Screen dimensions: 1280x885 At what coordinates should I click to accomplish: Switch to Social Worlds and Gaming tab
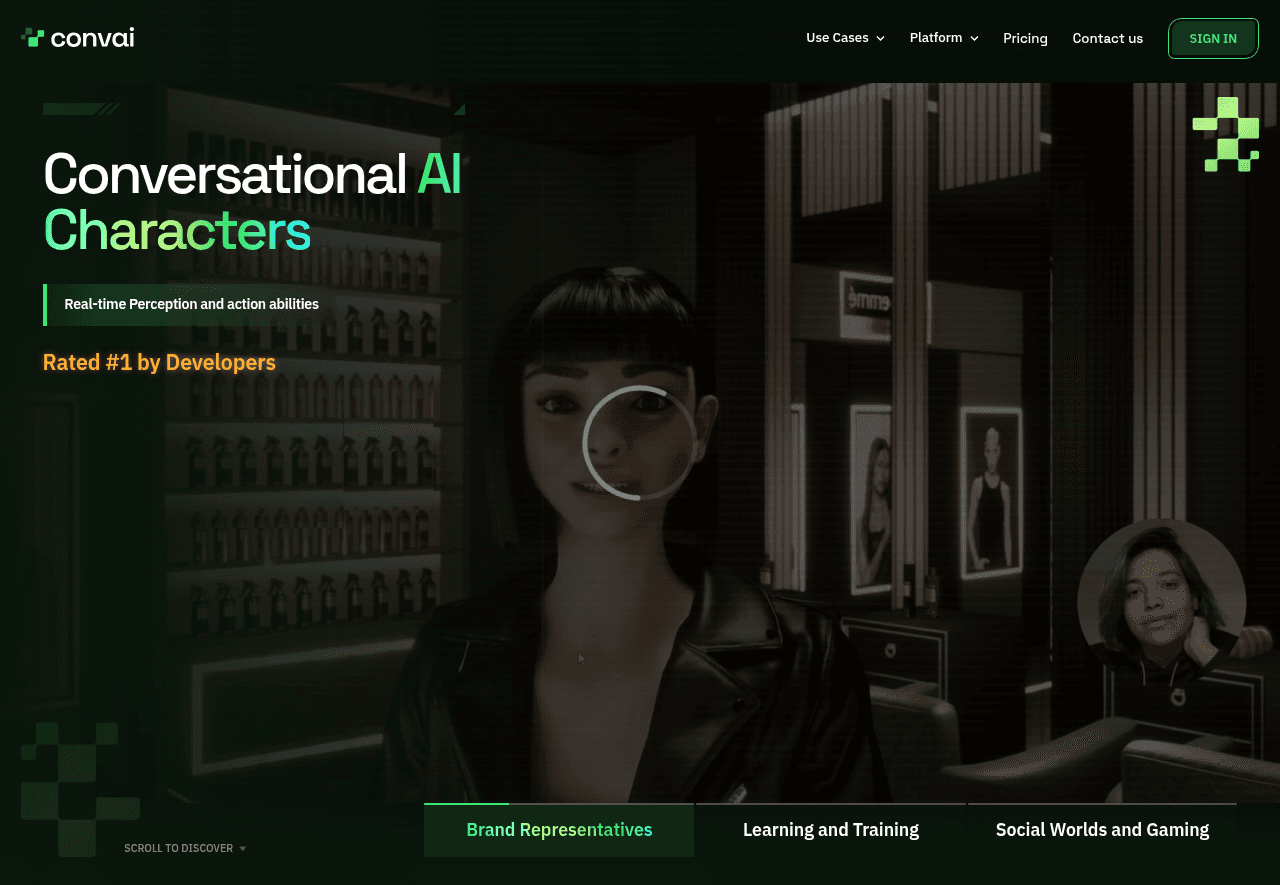(1102, 830)
